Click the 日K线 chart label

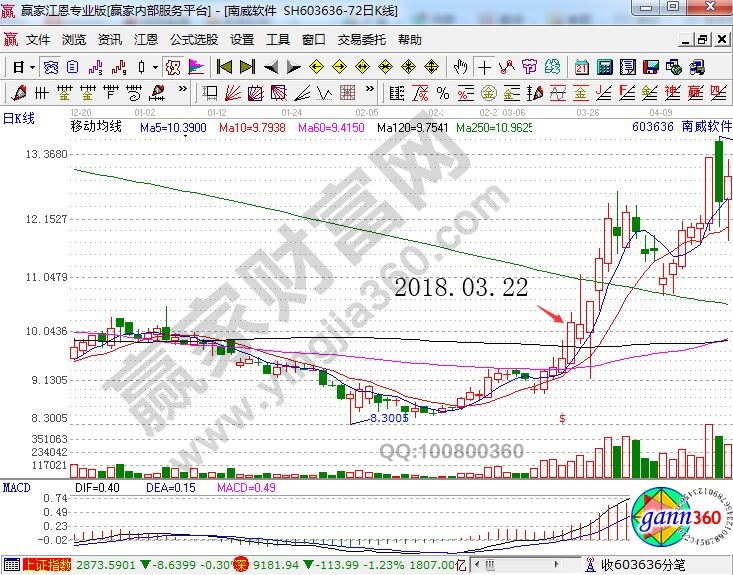pyautogui.click(x=19, y=118)
